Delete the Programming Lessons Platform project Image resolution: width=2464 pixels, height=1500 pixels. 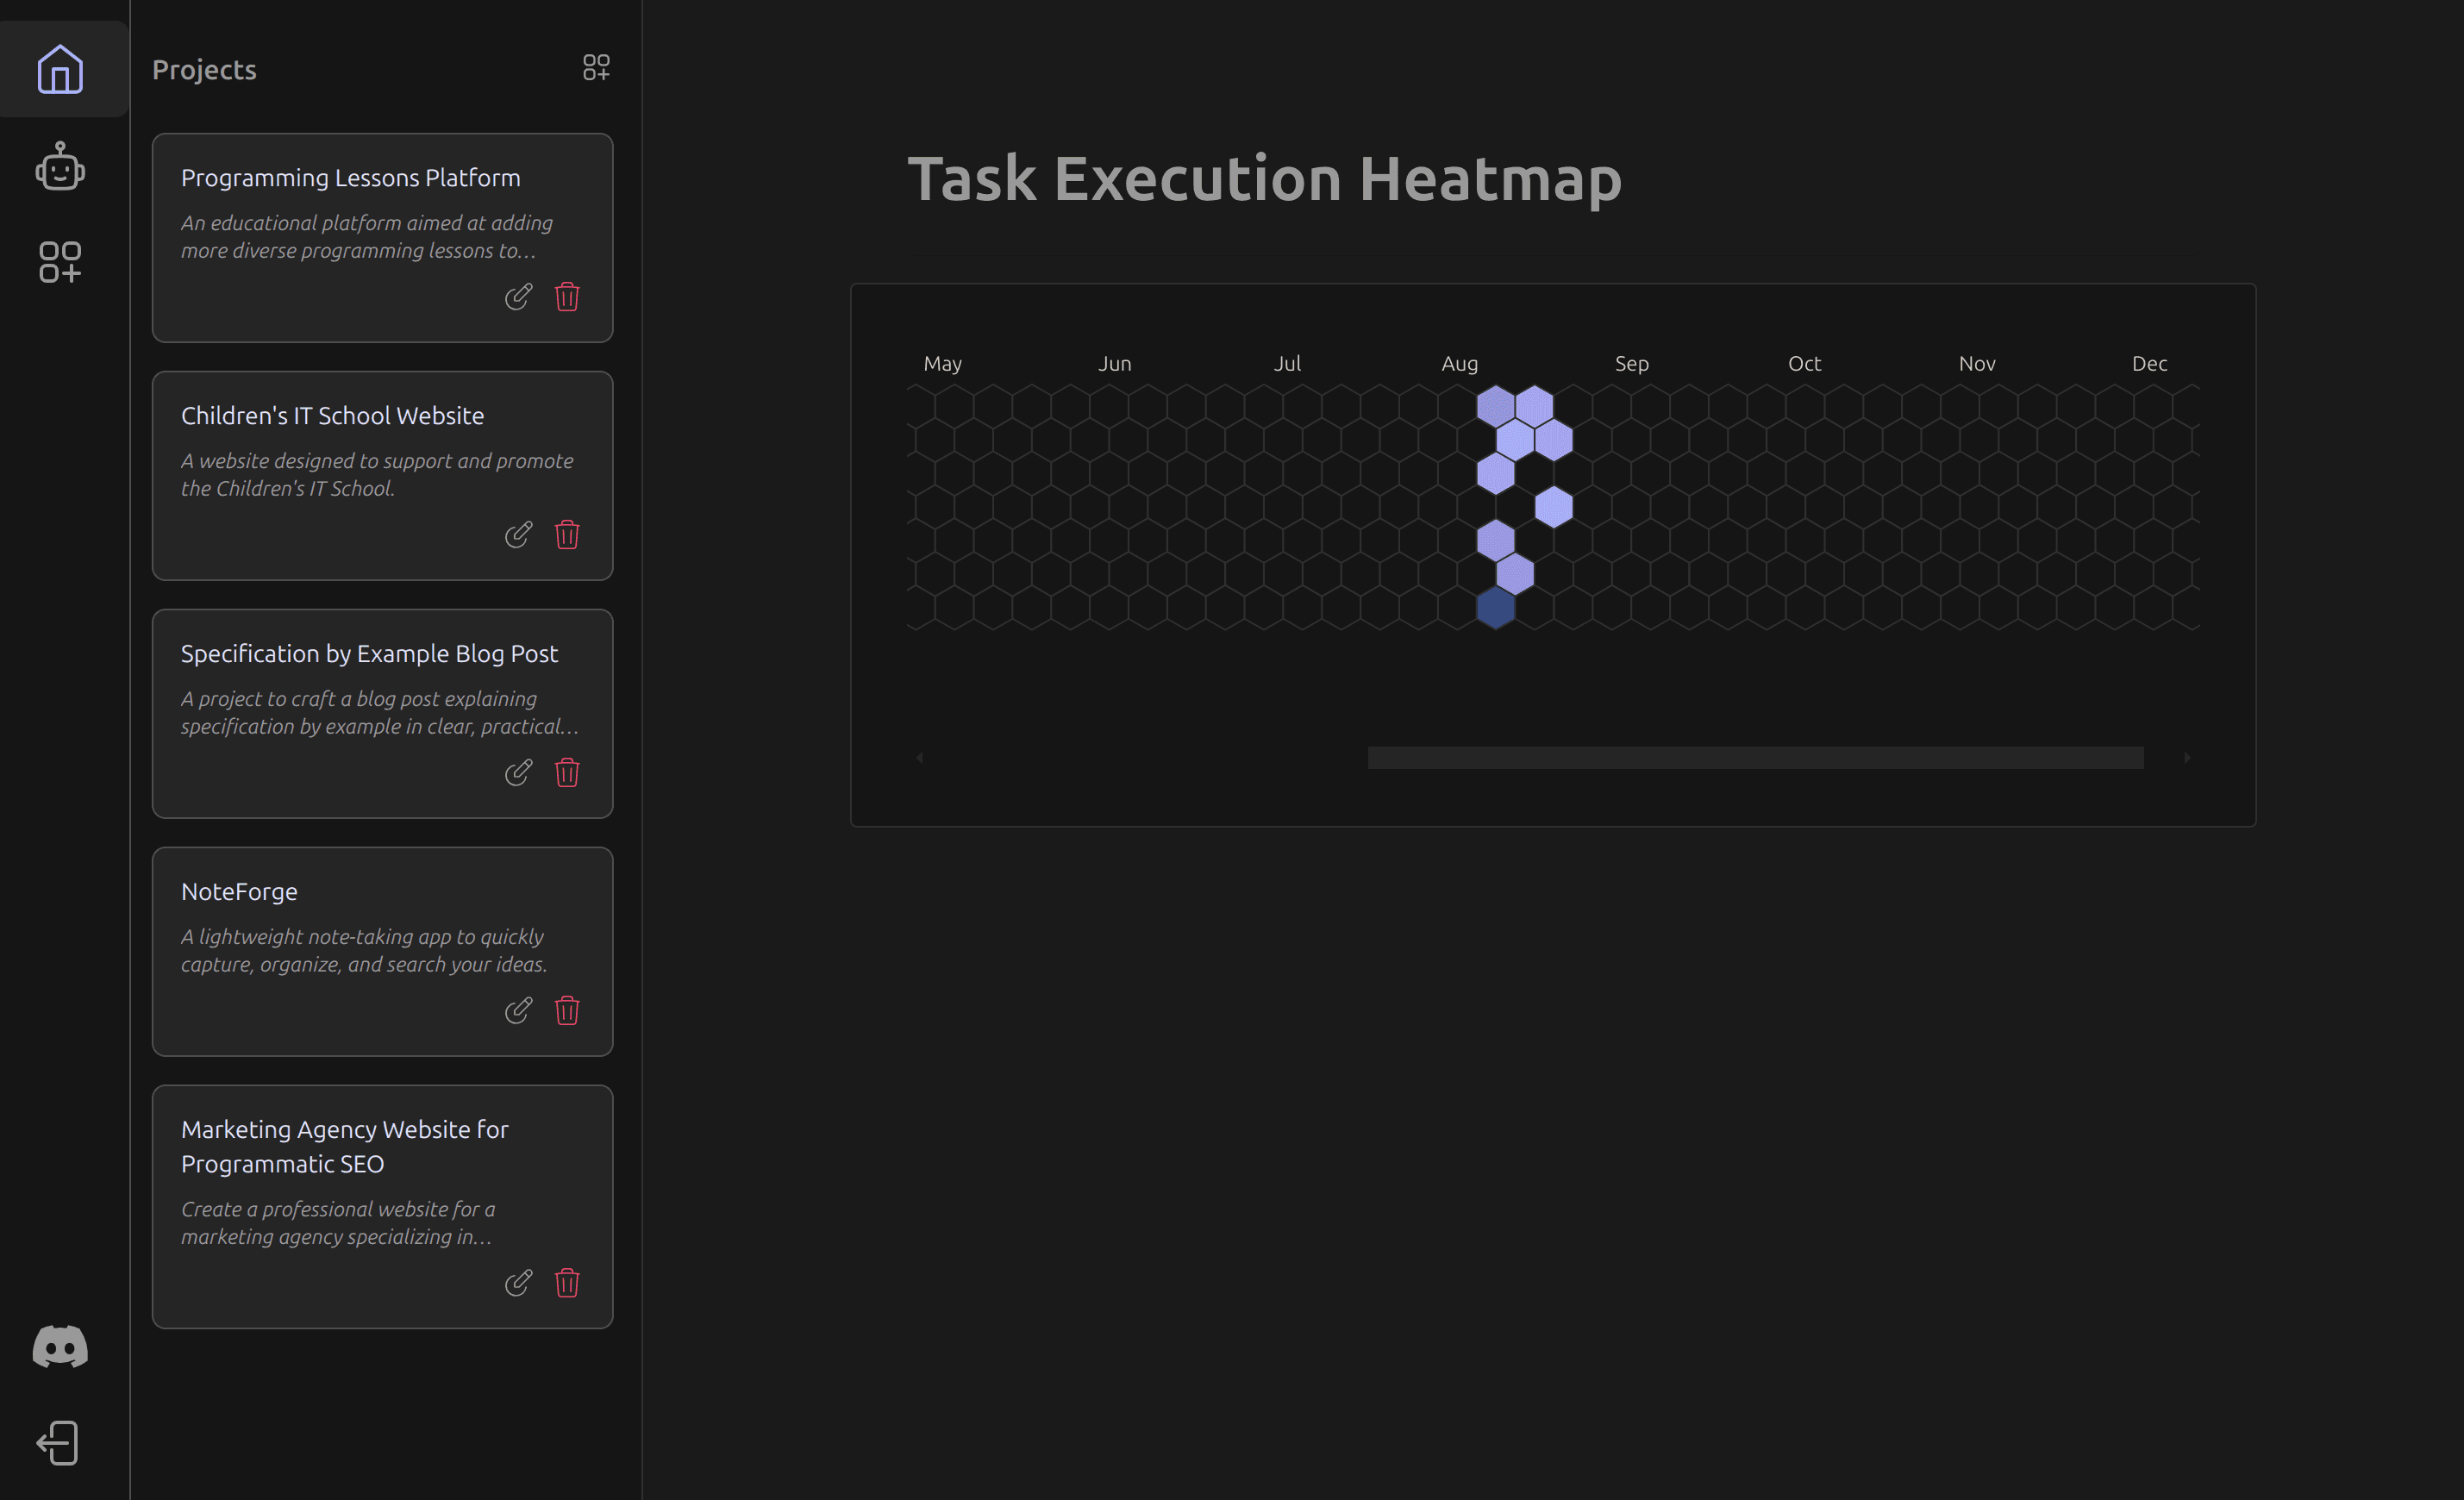pos(567,297)
